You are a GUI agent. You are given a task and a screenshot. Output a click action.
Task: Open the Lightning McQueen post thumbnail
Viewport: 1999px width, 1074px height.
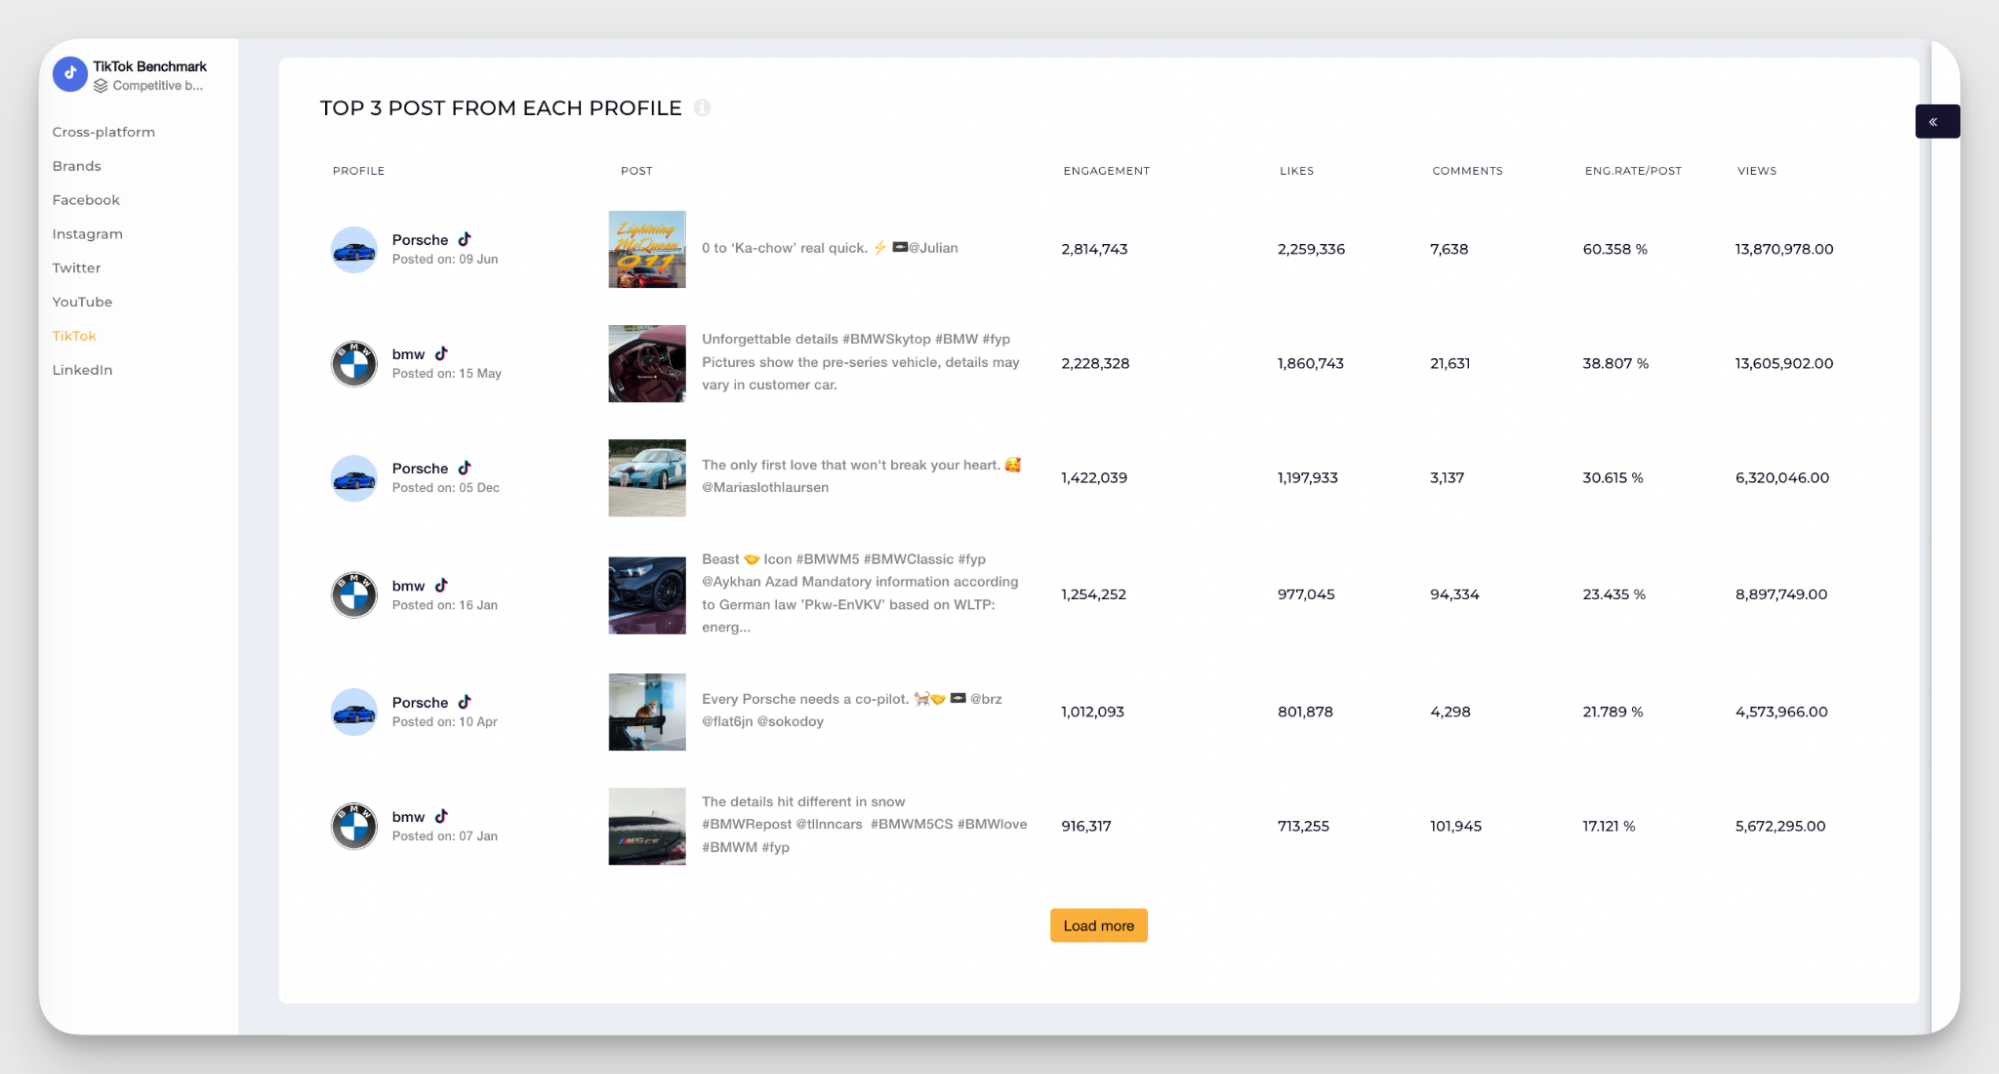pyautogui.click(x=647, y=249)
